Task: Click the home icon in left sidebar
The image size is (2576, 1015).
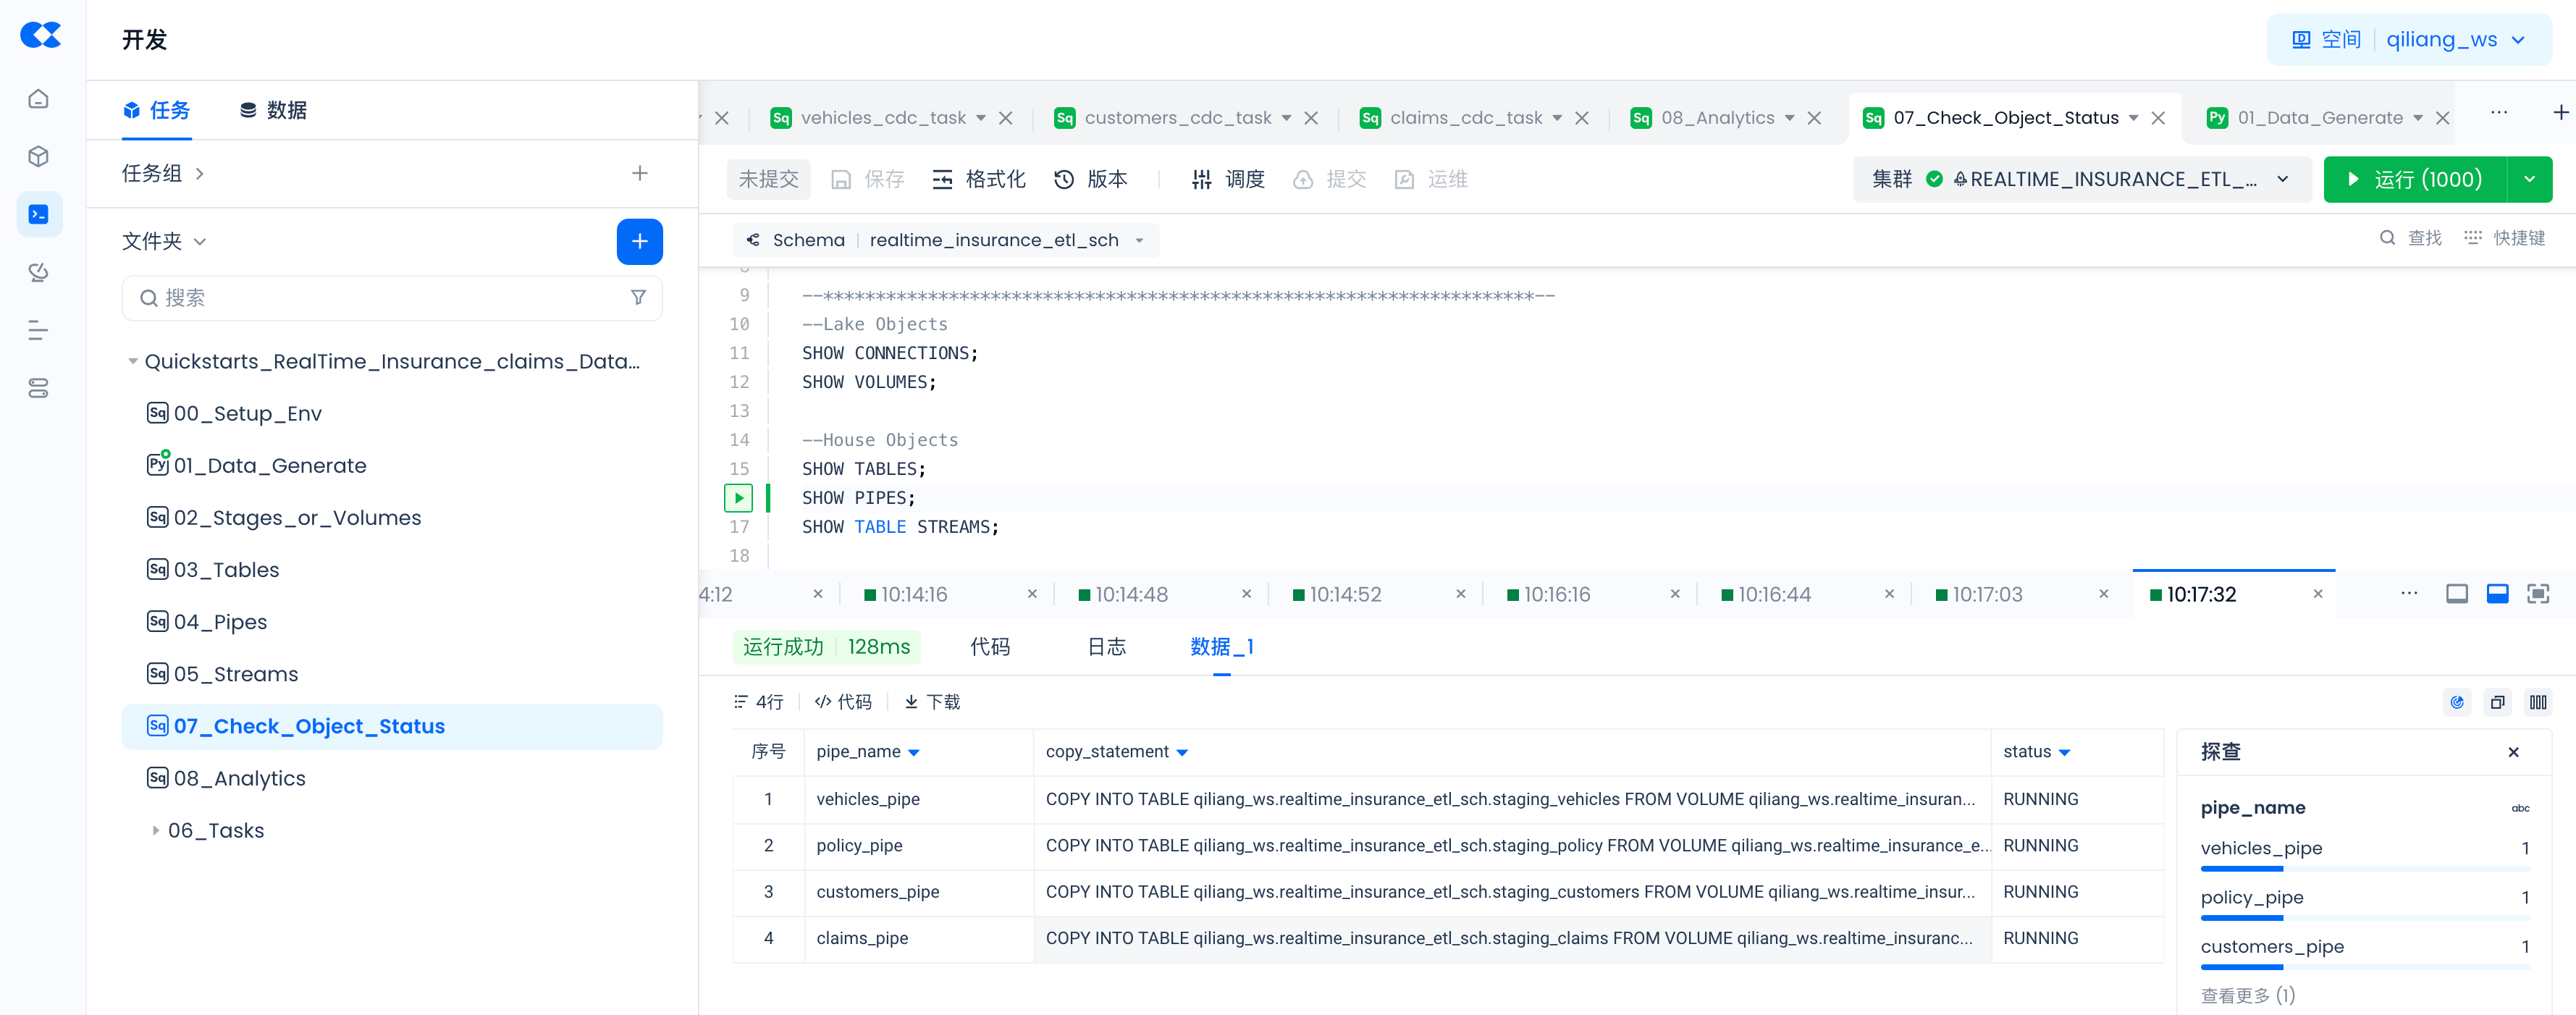Action: pyautogui.click(x=38, y=99)
